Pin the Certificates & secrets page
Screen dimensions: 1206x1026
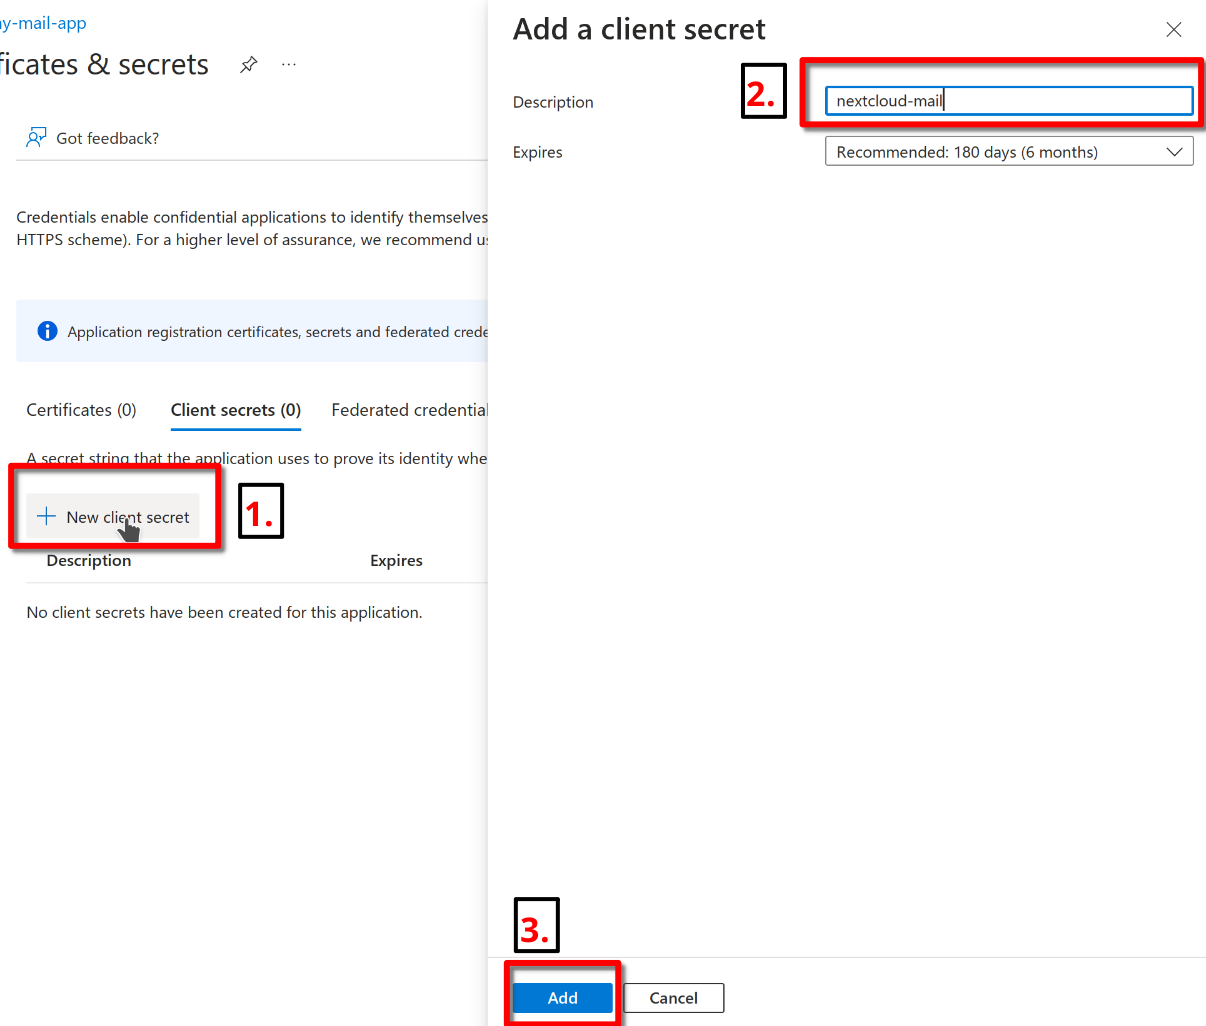[x=249, y=65]
